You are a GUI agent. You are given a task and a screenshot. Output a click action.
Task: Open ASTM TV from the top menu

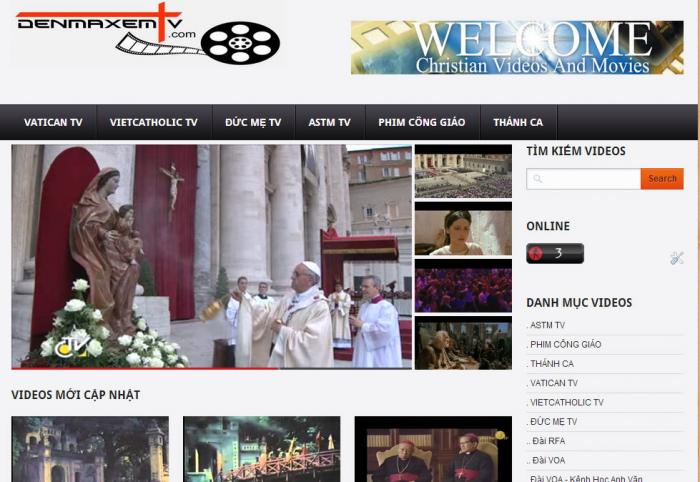pyautogui.click(x=329, y=123)
